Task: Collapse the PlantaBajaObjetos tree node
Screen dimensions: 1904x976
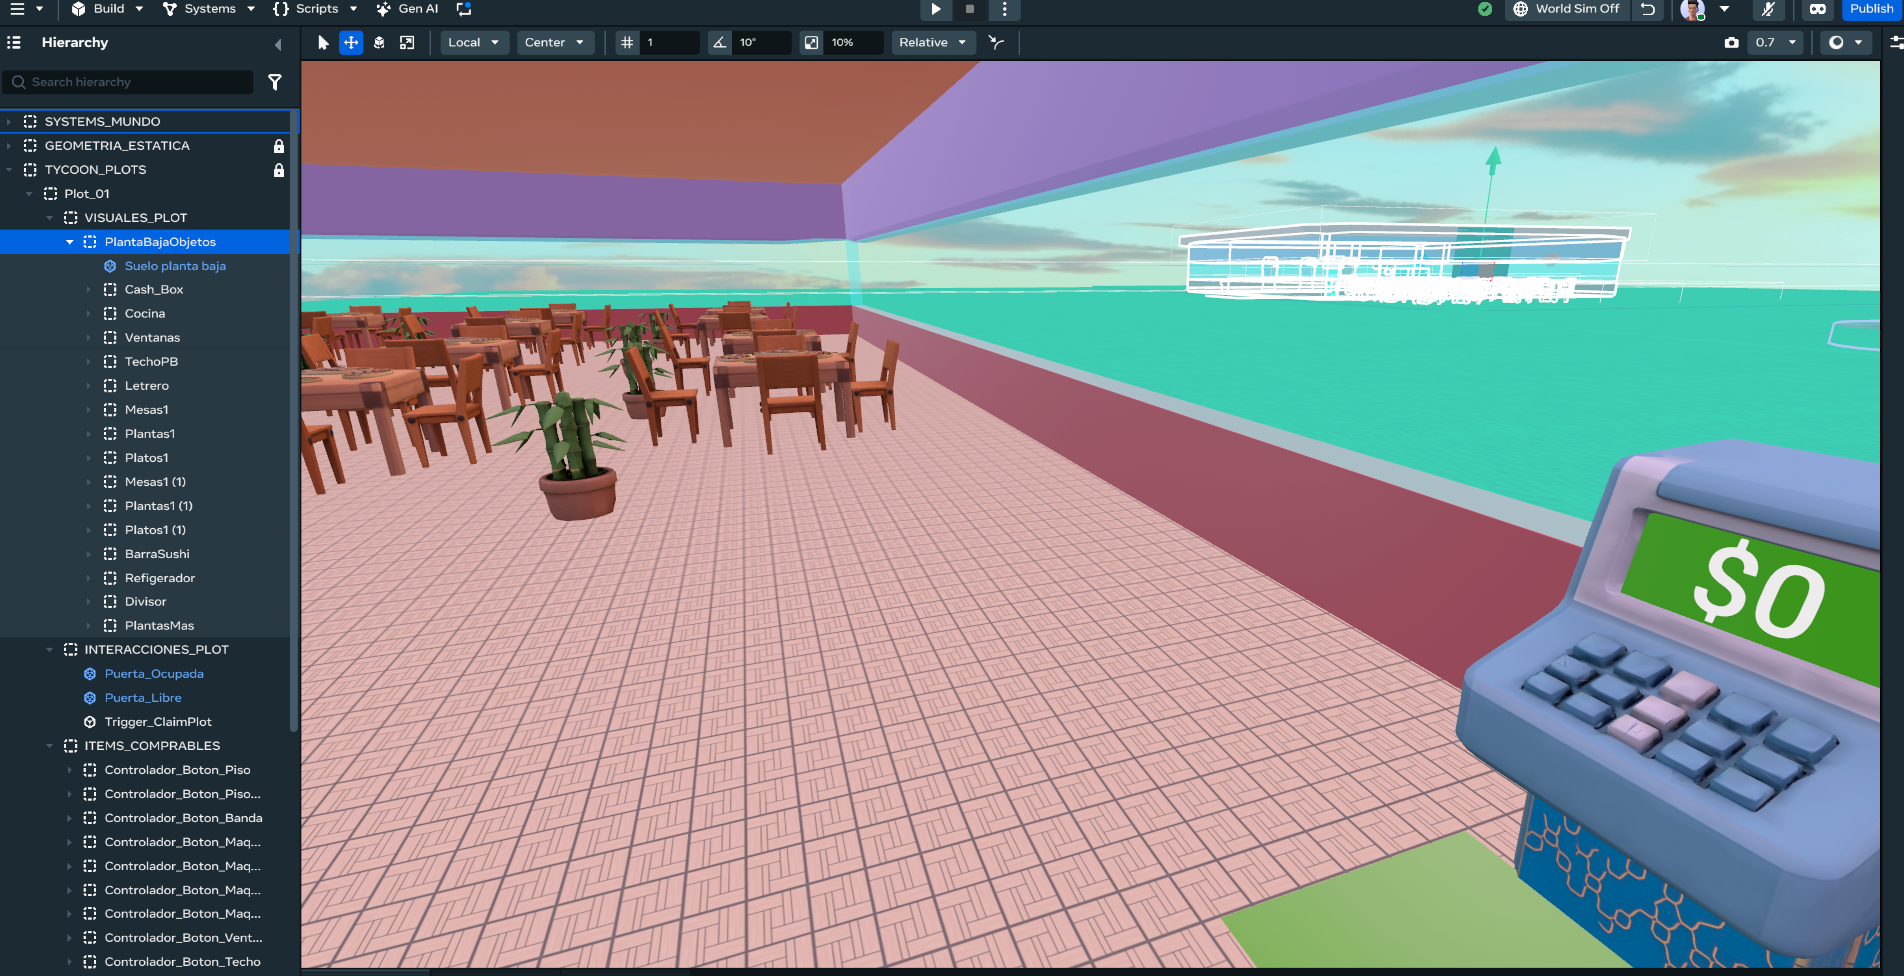Action: pos(70,242)
